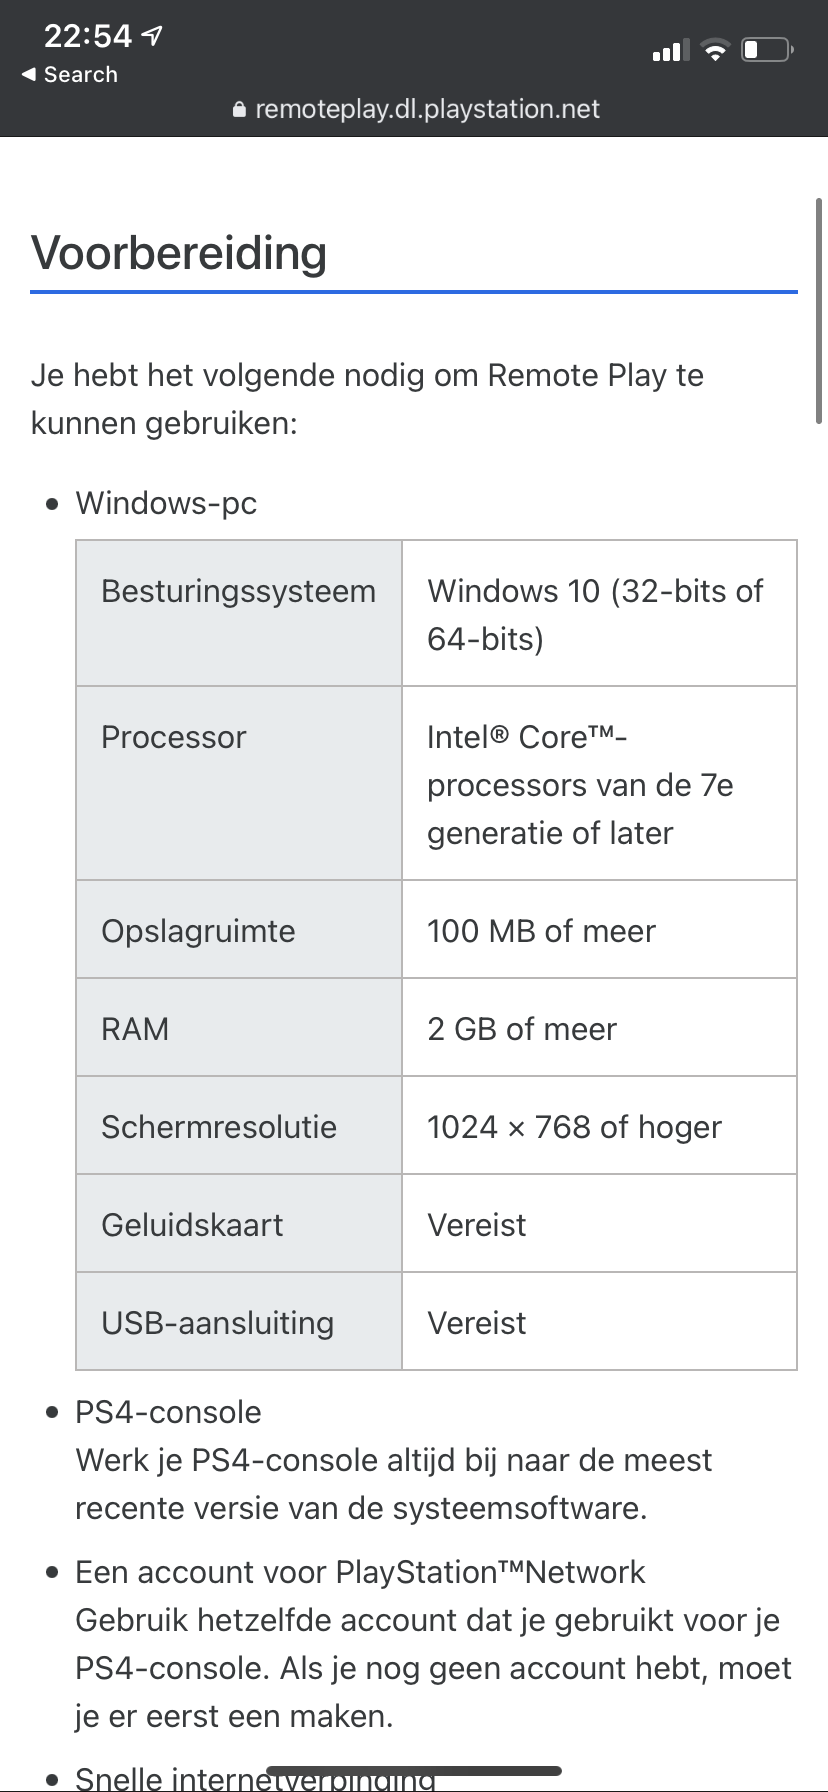Viewport: 828px width, 1792px height.
Task: Tap the location arrow in status bar
Action: pos(152,37)
